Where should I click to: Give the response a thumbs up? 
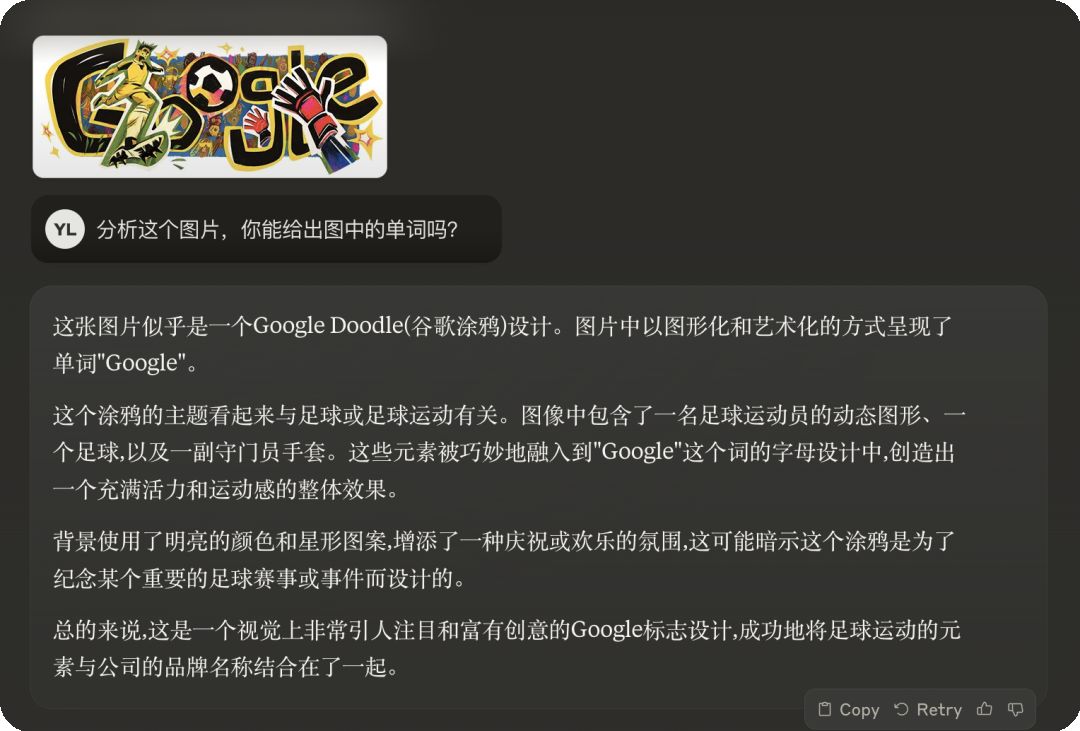pyautogui.click(x=985, y=709)
